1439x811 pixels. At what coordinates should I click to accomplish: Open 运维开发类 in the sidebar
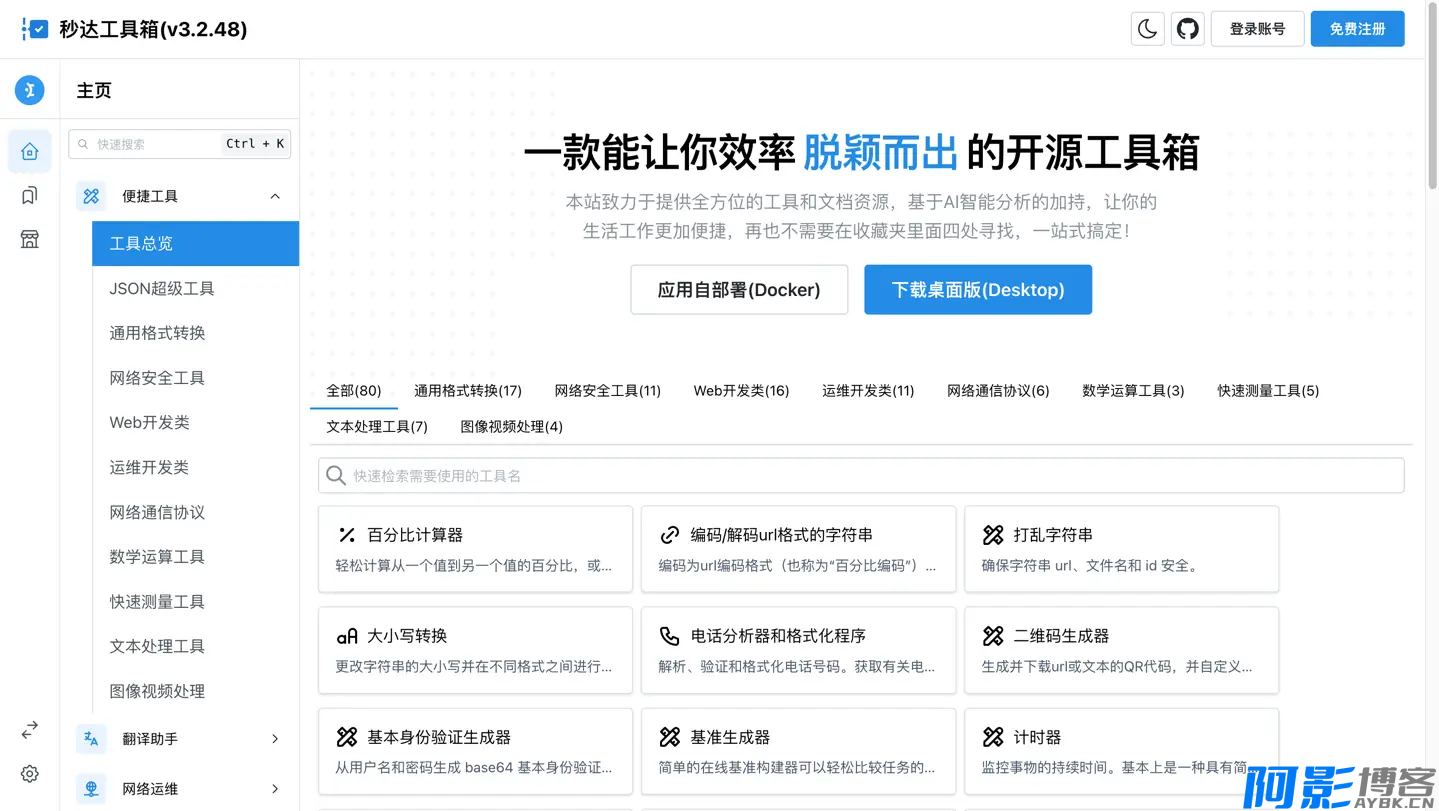(x=196, y=467)
